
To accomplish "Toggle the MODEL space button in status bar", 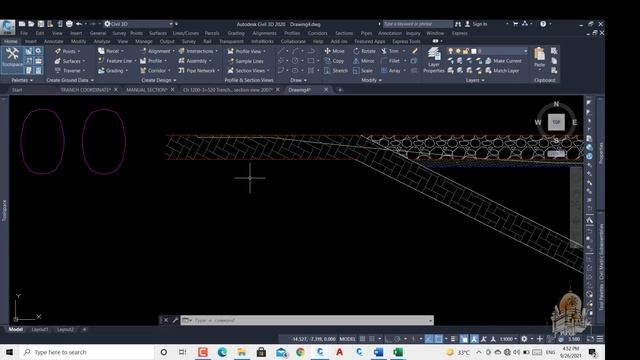I will click(x=347, y=339).
